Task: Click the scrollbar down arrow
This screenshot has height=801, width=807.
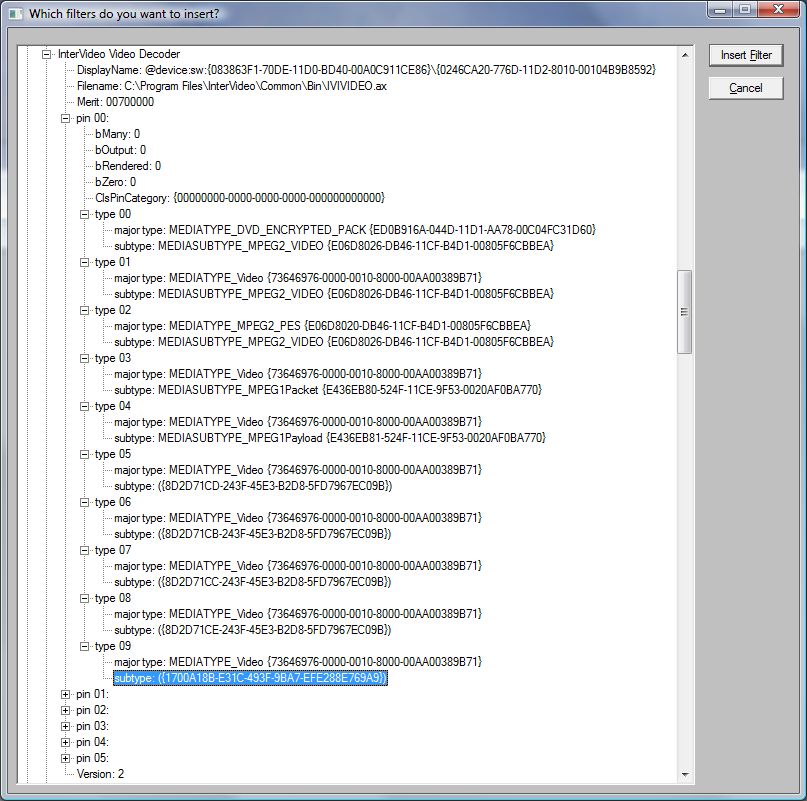Action: [x=684, y=774]
